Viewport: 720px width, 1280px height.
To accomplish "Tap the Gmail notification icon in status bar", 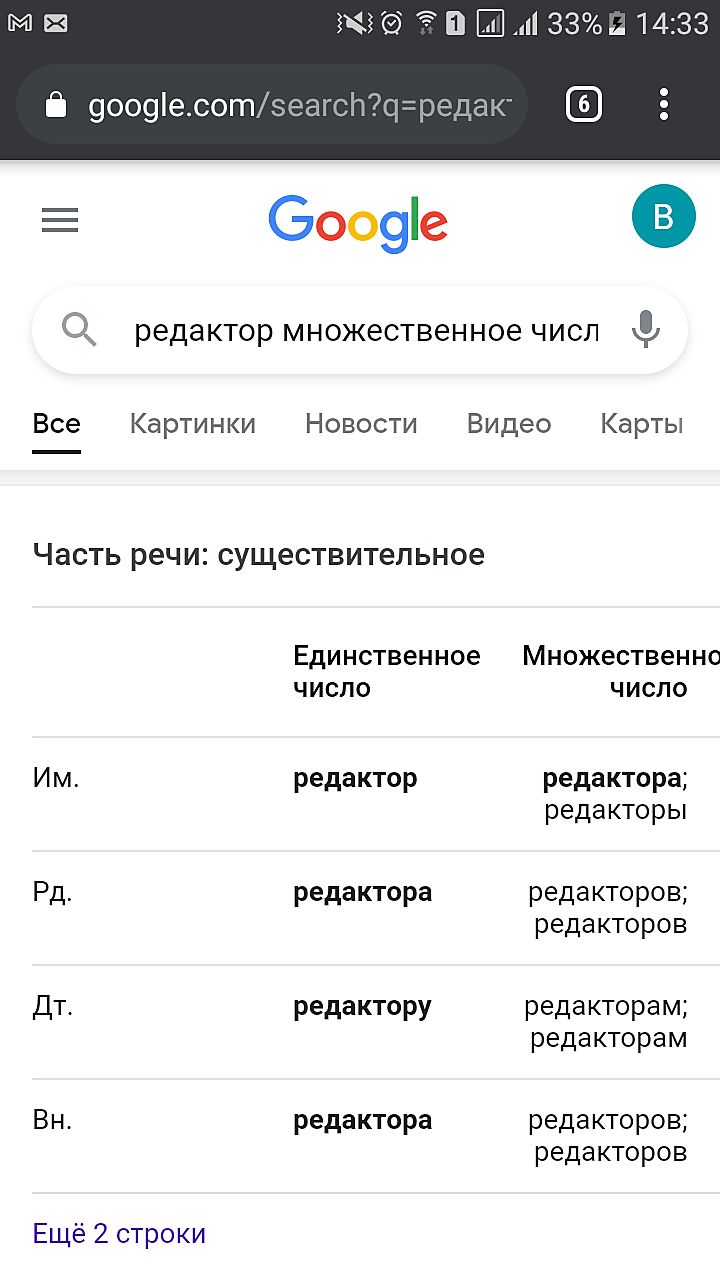I will pyautogui.click(x=19, y=23).
